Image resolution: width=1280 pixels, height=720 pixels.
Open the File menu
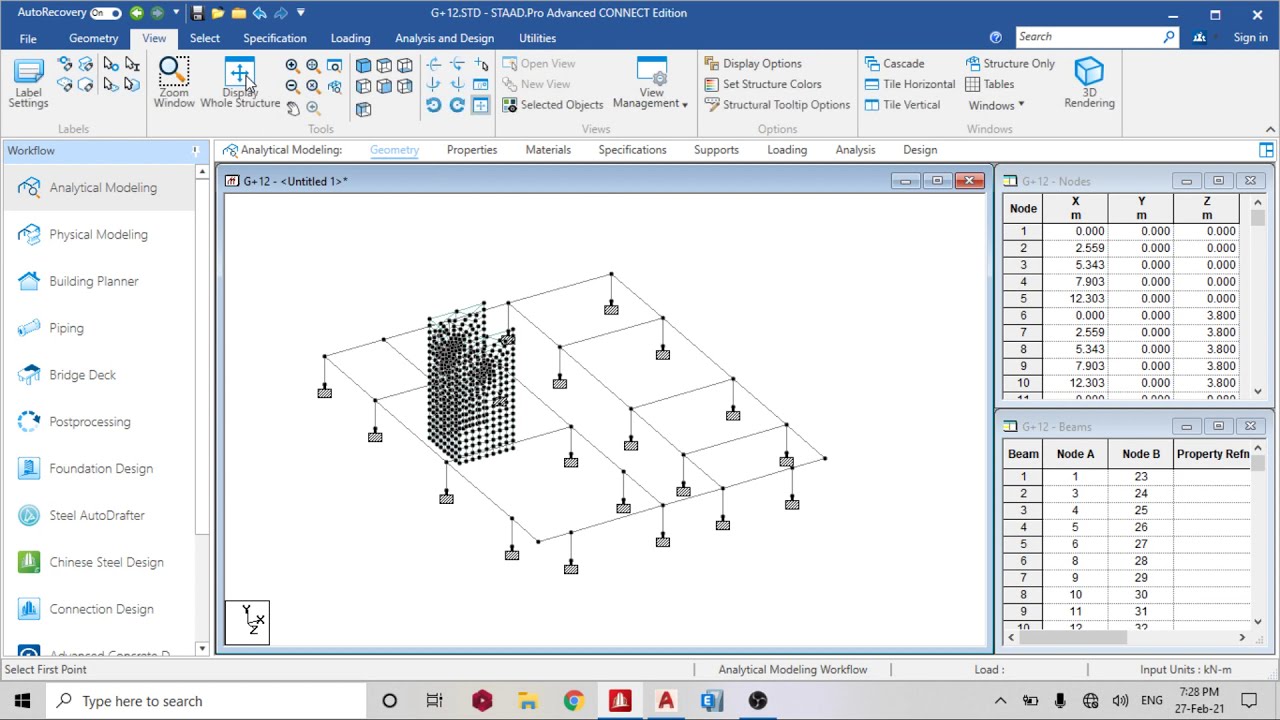[28, 38]
